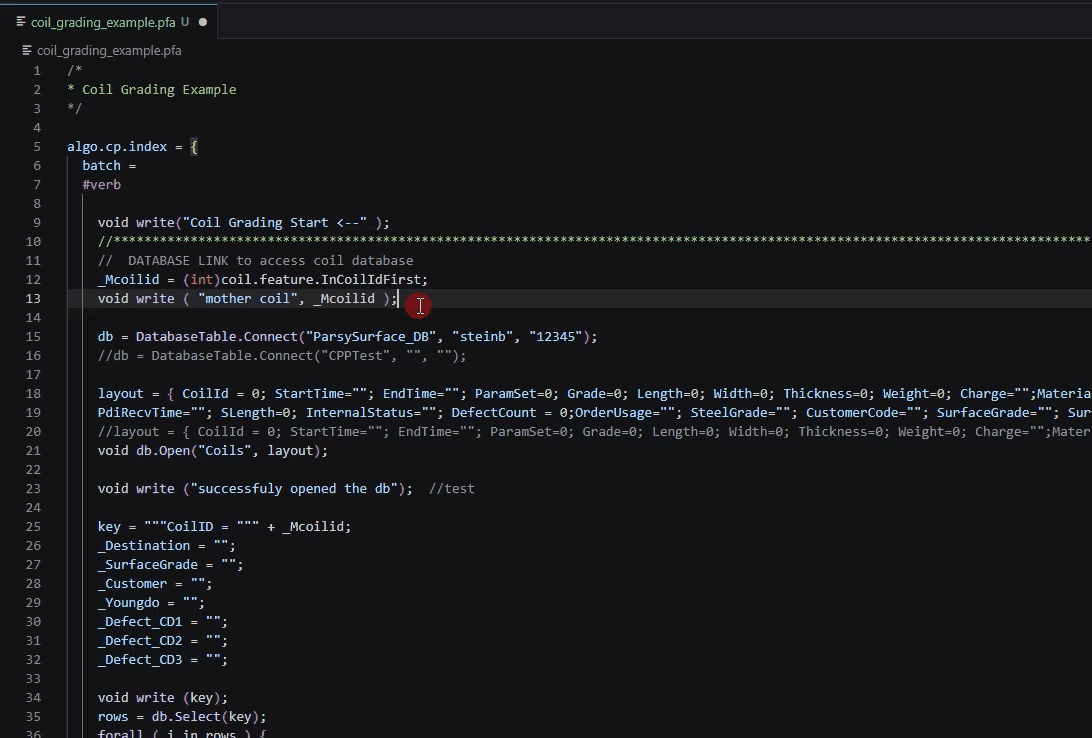Click the "_SurfaceGrade" variable on line 27
The image size is (1092, 738).
click(148, 565)
